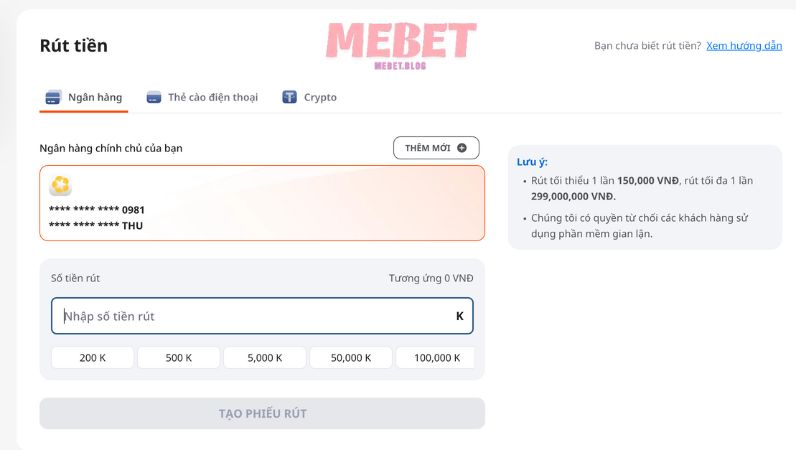Click the yellow bank logo on saved card
The height and width of the screenshot is (450, 800).
point(61,185)
